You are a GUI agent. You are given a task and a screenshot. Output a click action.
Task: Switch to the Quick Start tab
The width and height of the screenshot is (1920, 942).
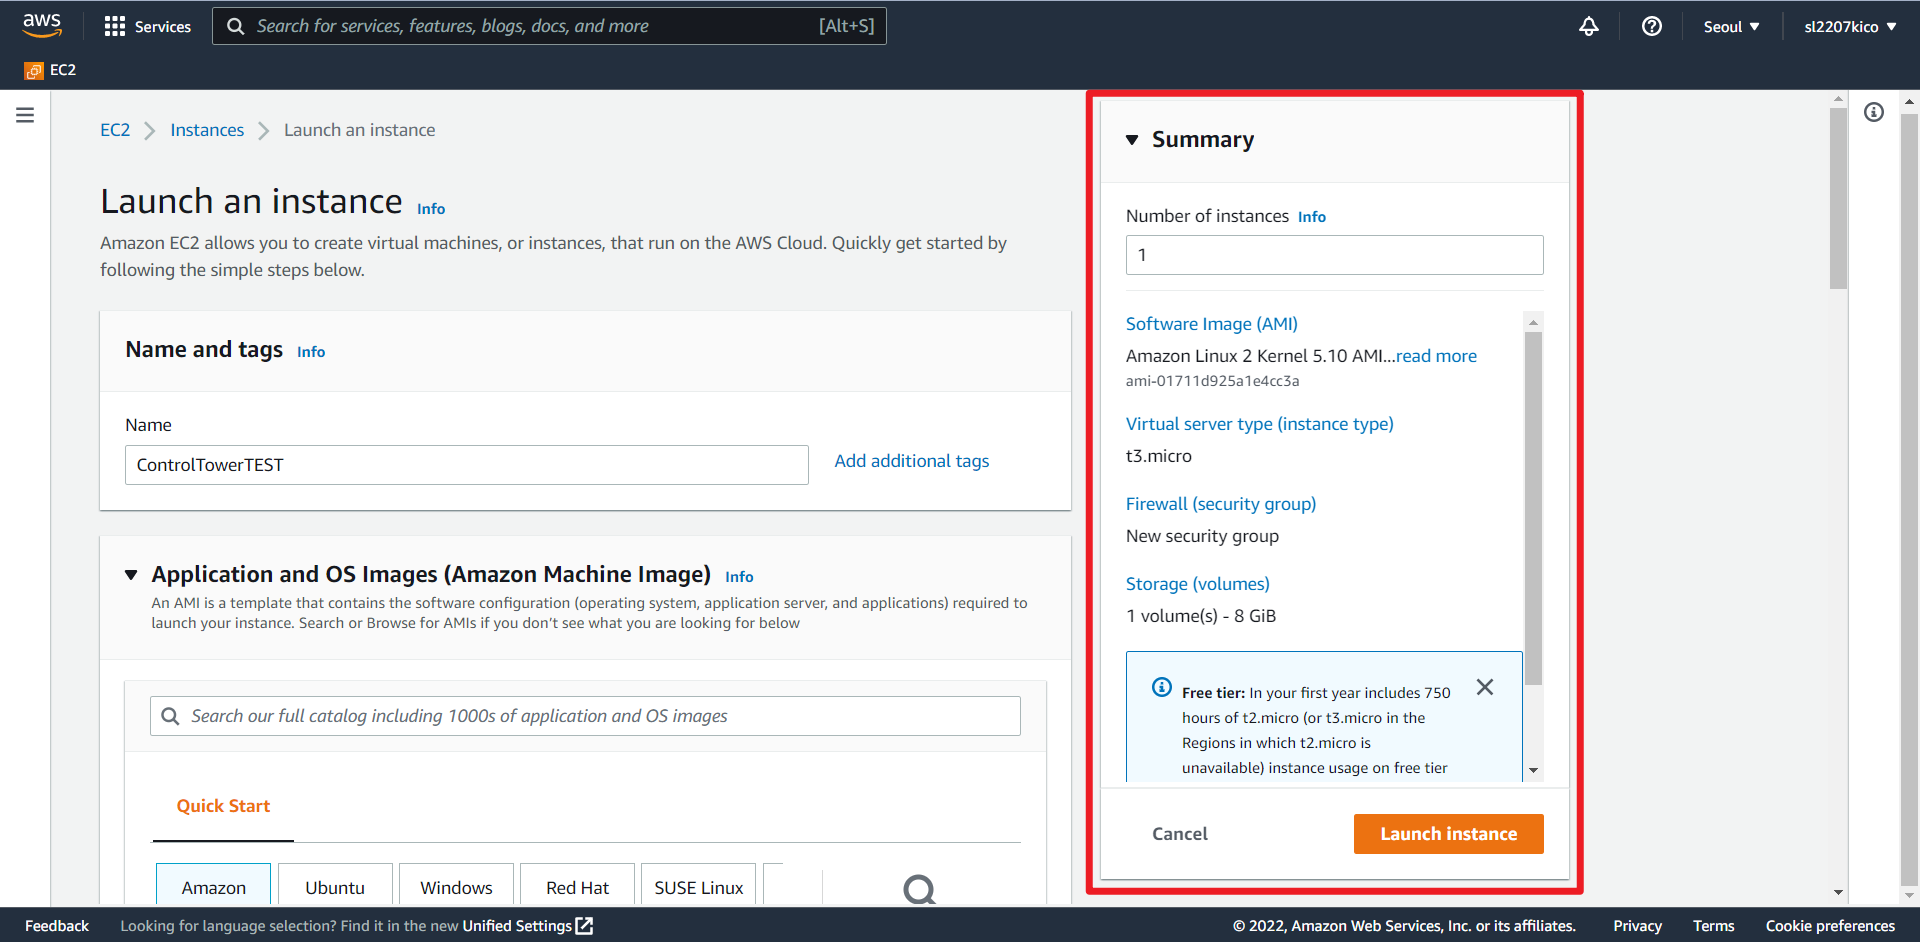point(223,806)
